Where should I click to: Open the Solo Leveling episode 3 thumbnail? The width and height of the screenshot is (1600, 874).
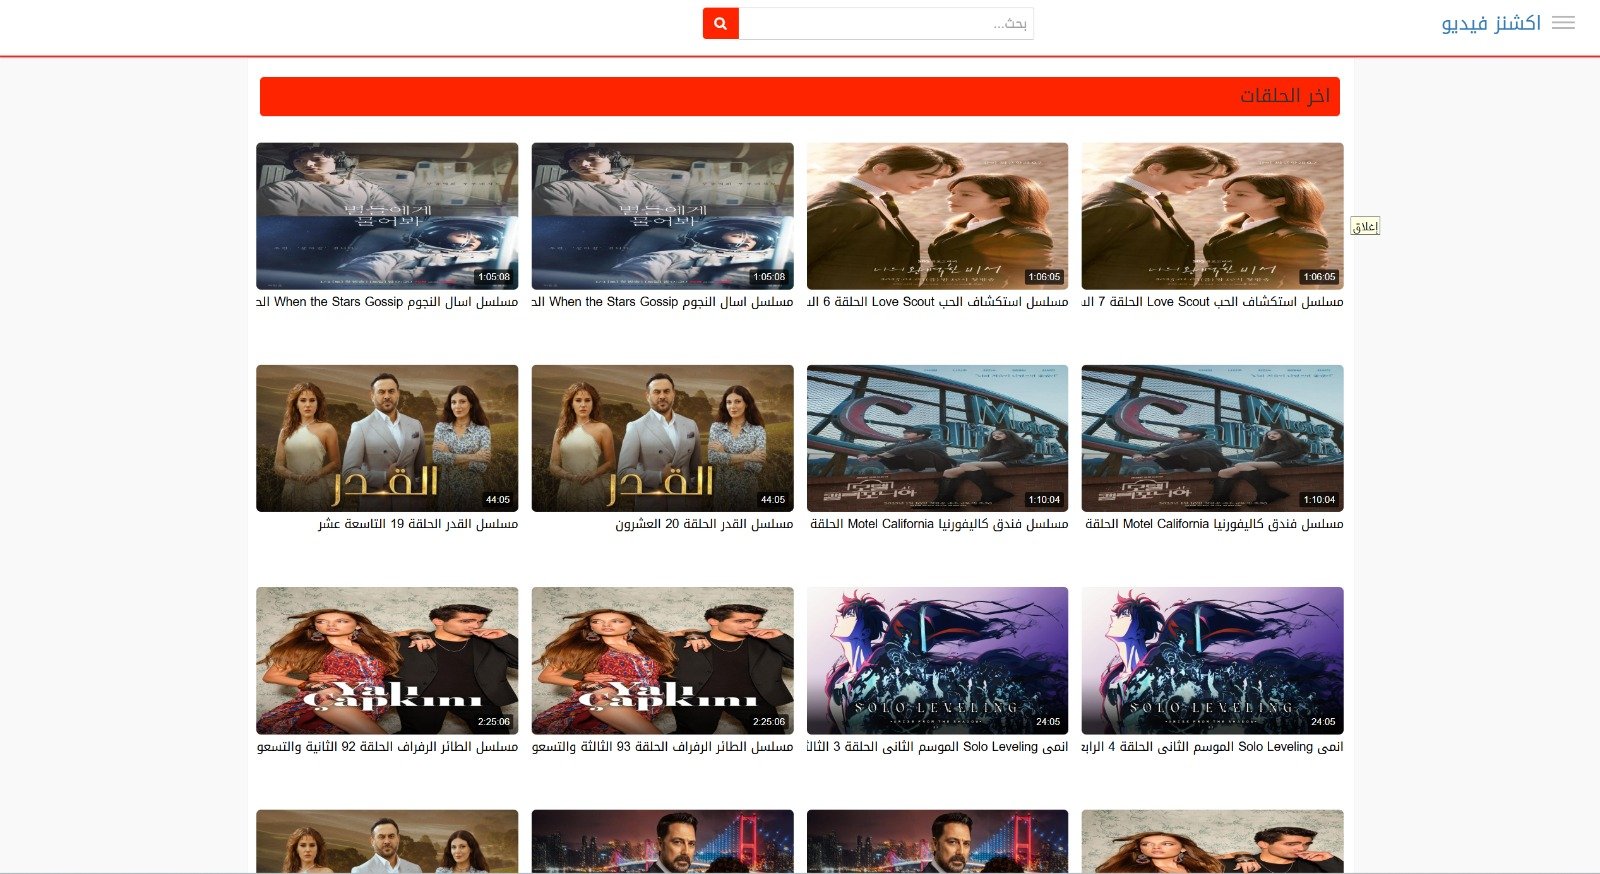(x=937, y=660)
